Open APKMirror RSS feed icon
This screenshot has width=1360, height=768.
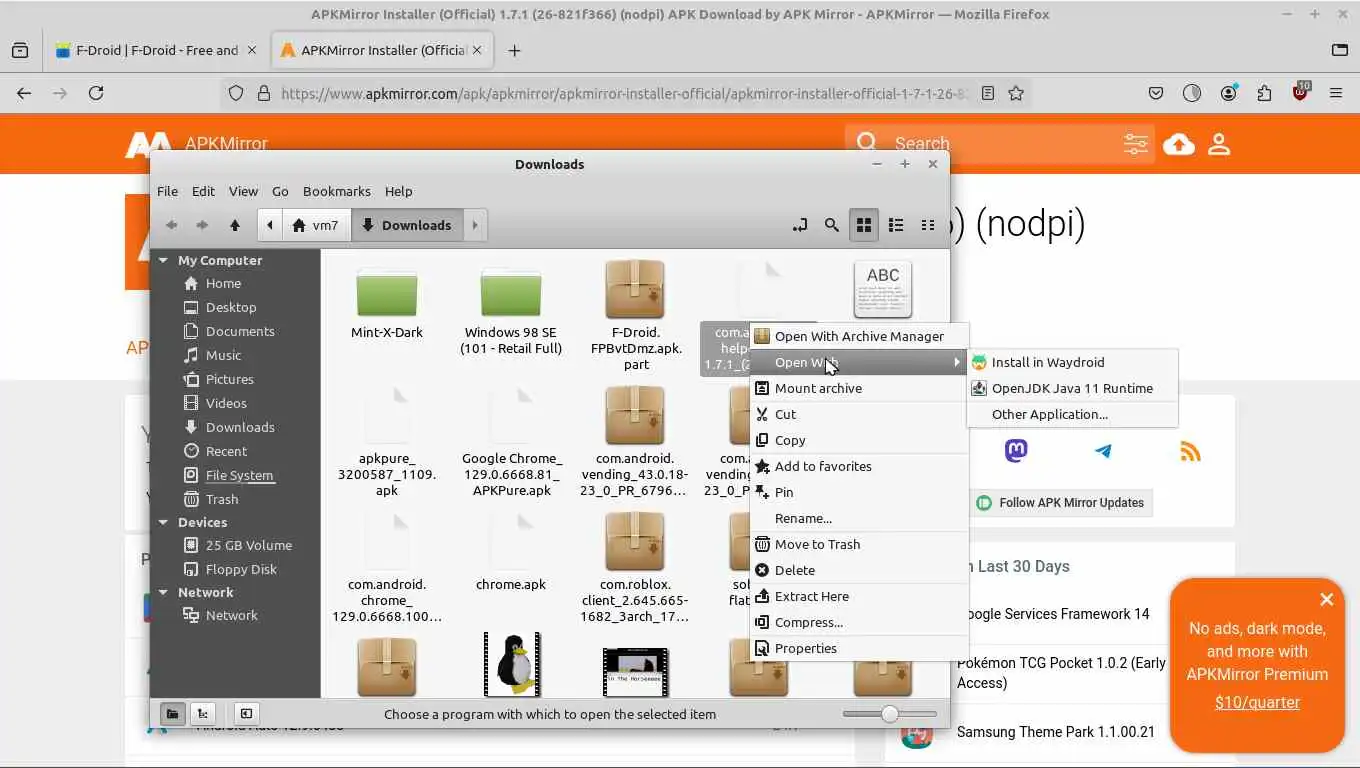[1190, 451]
